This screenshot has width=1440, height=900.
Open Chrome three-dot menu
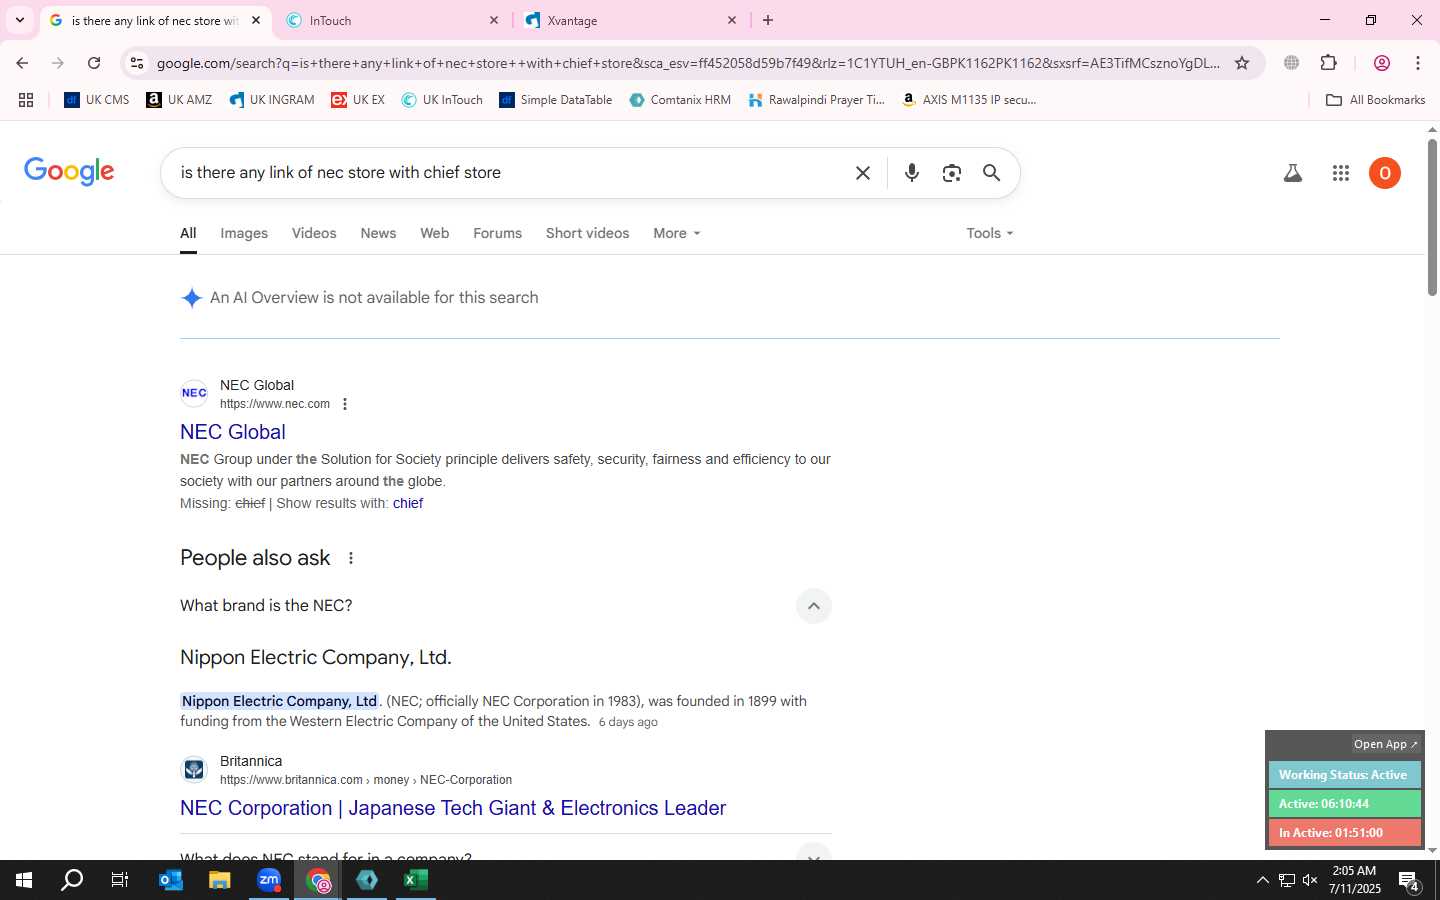pyautogui.click(x=1418, y=63)
